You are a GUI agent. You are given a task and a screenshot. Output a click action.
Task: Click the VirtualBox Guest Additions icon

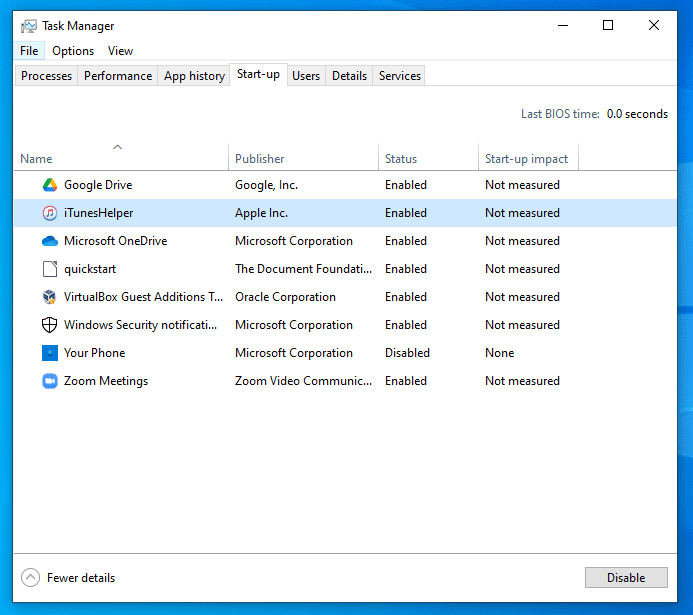click(x=50, y=297)
